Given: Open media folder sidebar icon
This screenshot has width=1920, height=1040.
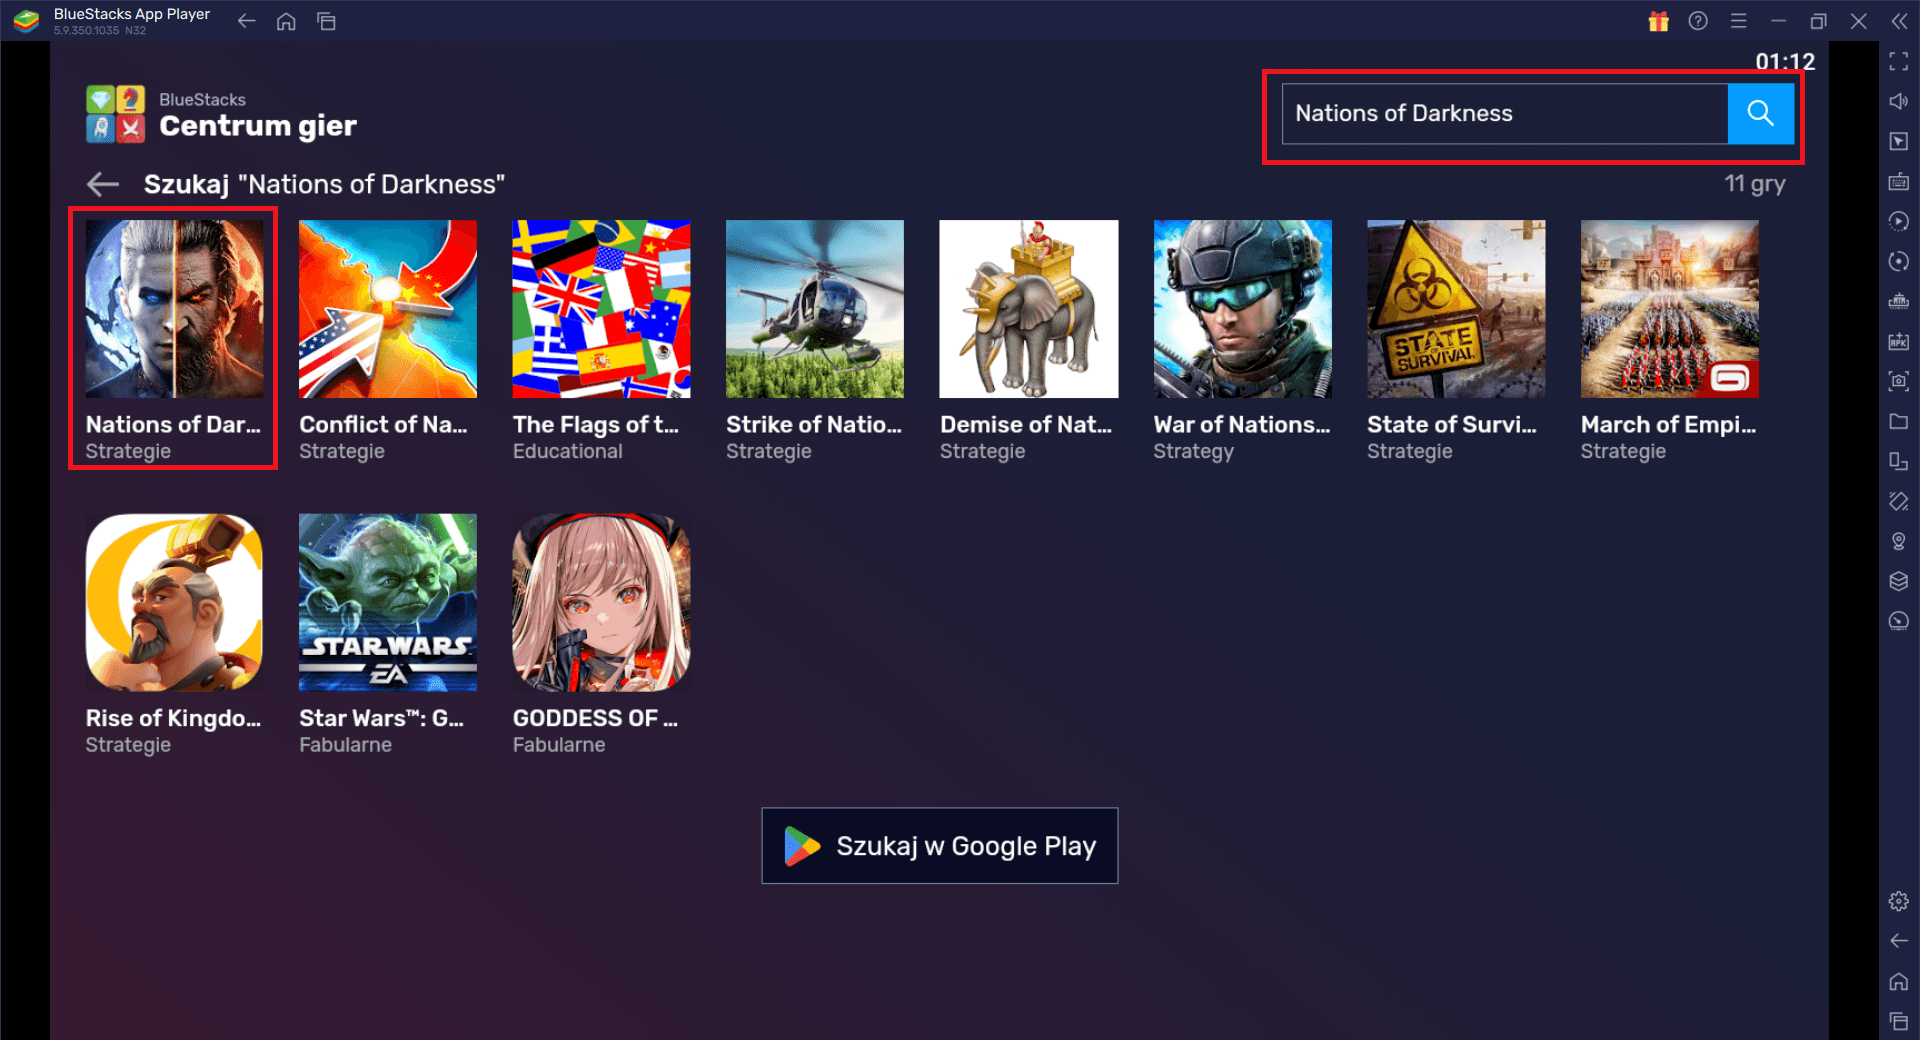Looking at the screenshot, I should tap(1899, 421).
